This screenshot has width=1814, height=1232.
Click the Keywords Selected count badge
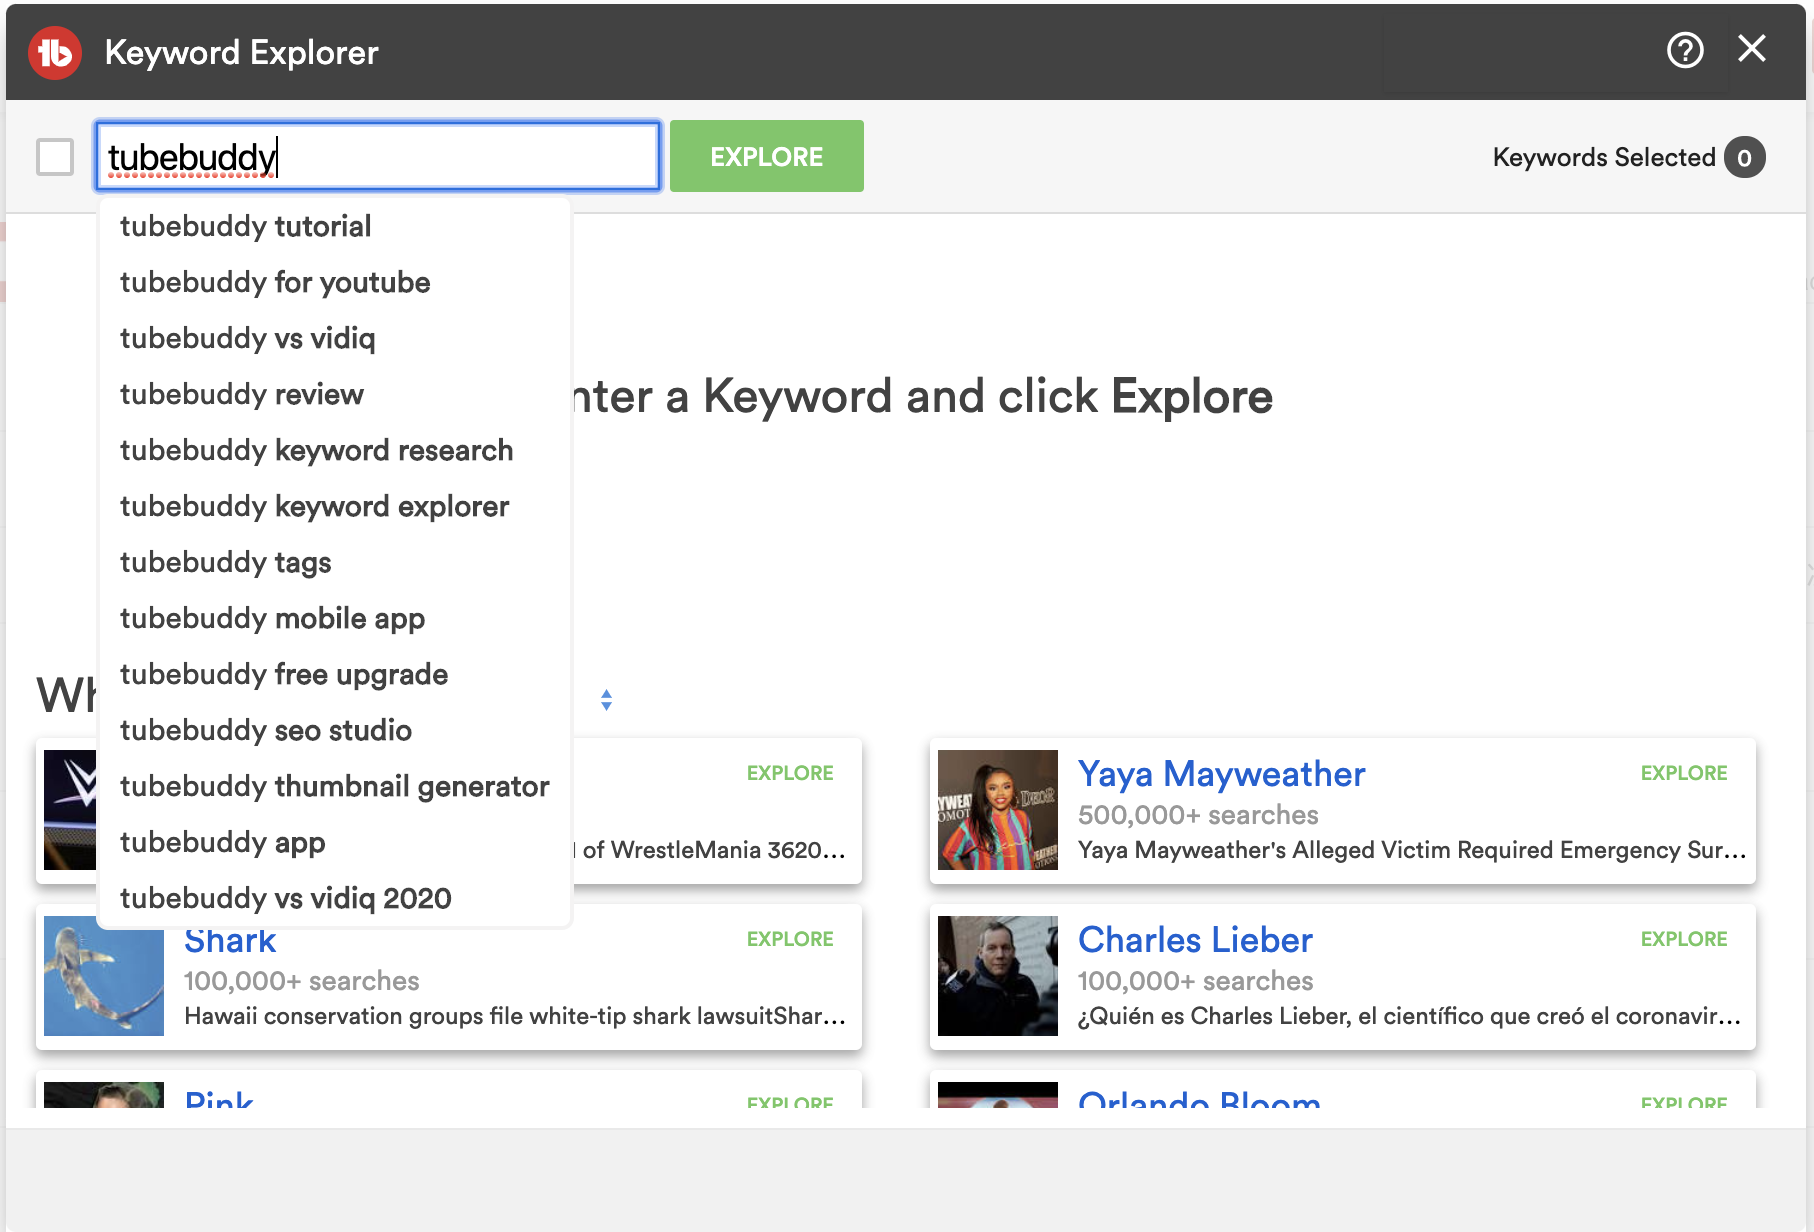tap(1745, 157)
